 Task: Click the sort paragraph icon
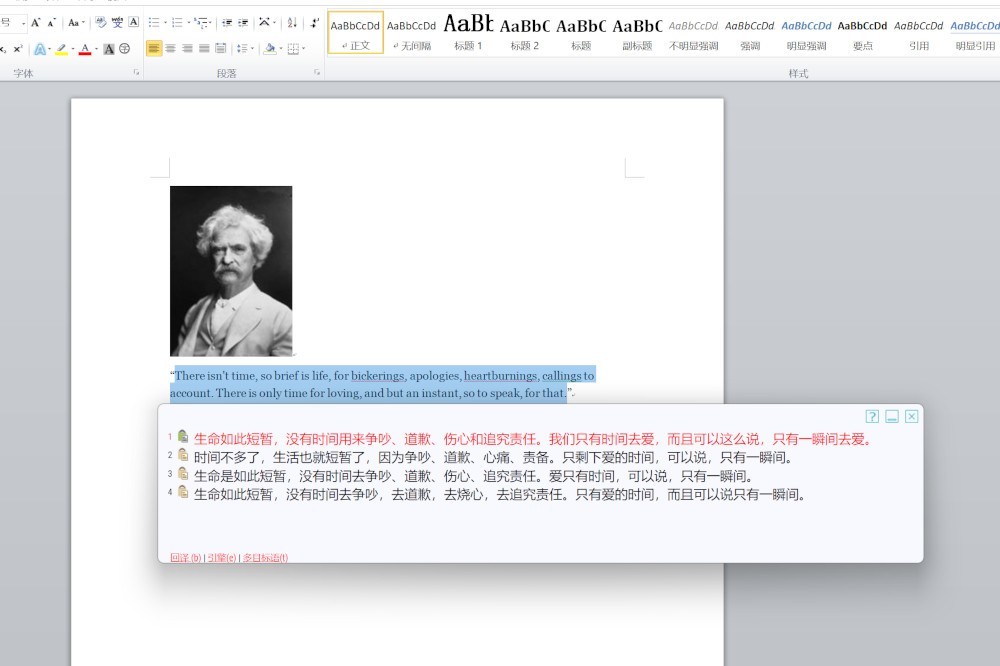(x=292, y=22)
